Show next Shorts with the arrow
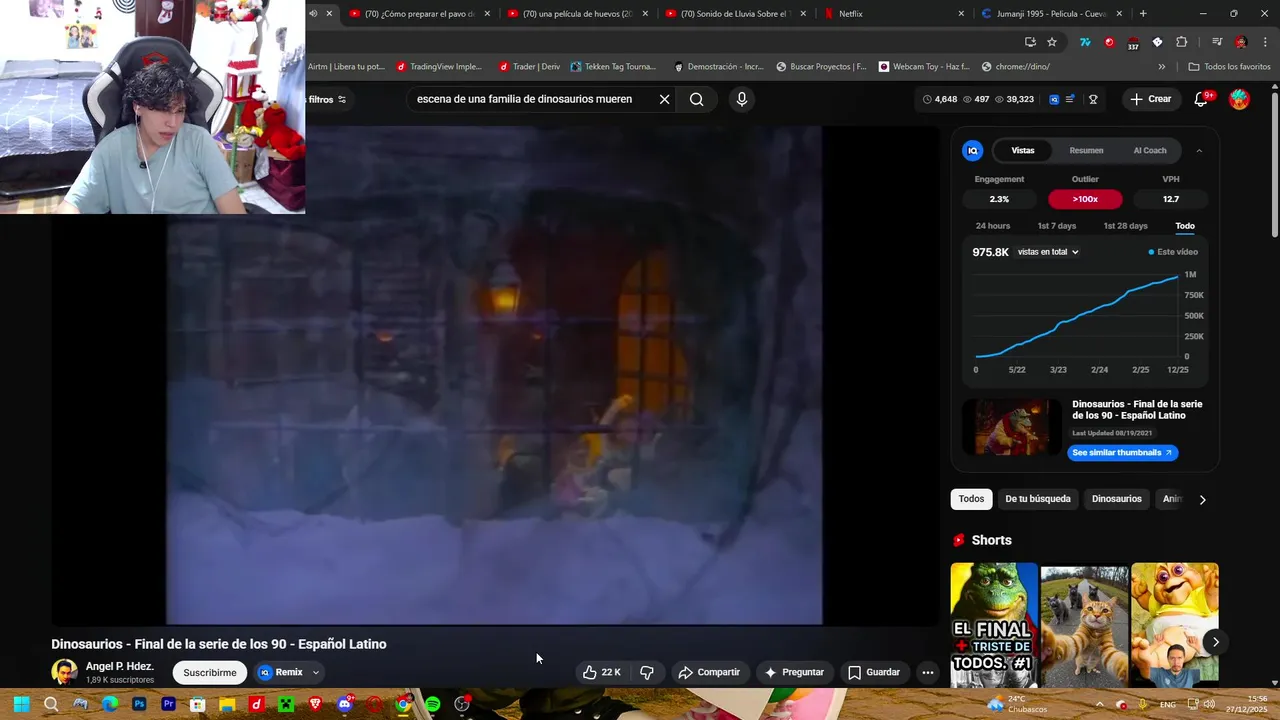The image size is (1280, 720). click(x=1215, y=642)
